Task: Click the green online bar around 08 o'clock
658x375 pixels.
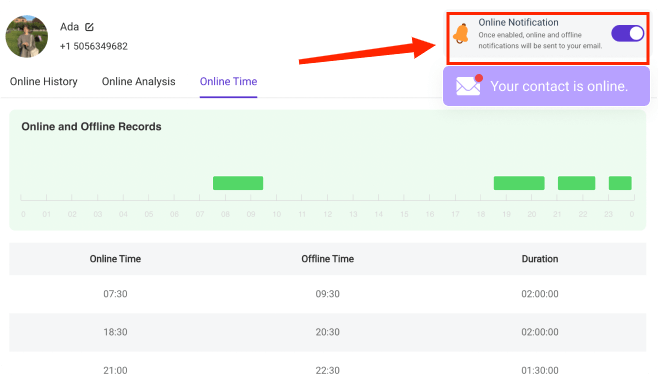Action: [238, 183]
